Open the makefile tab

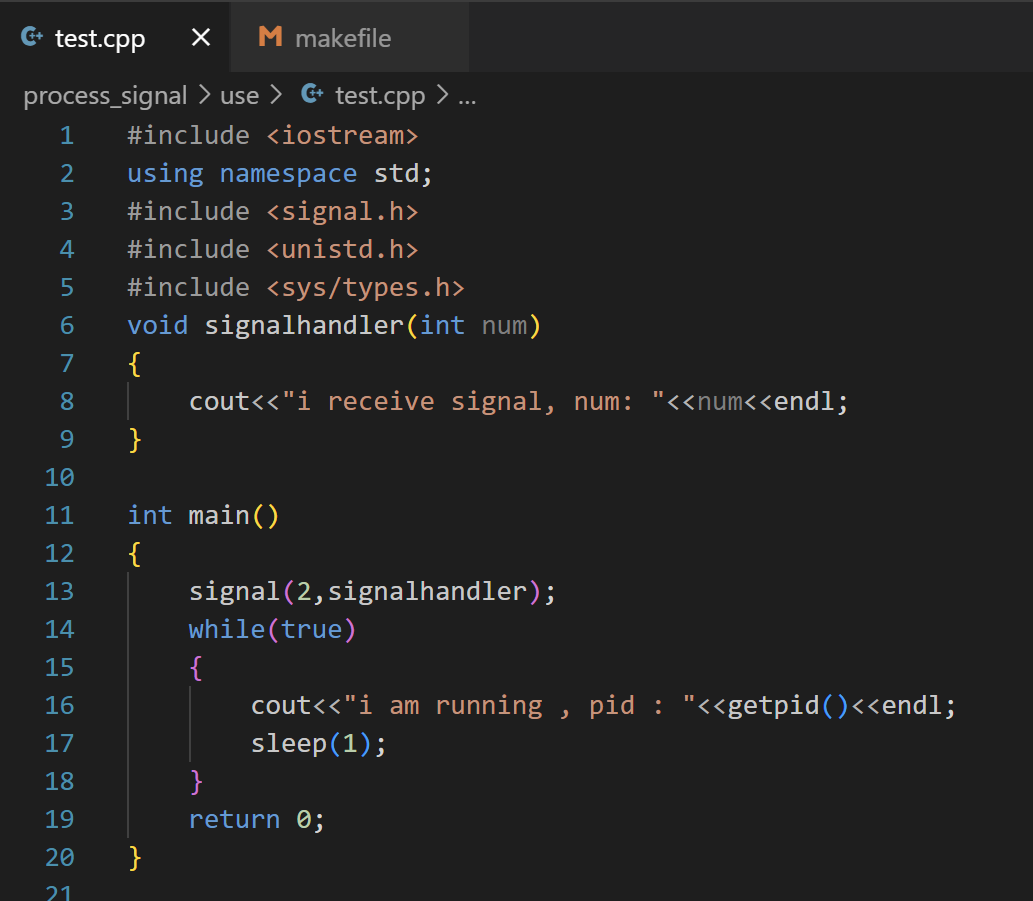[x=349, y=38]
